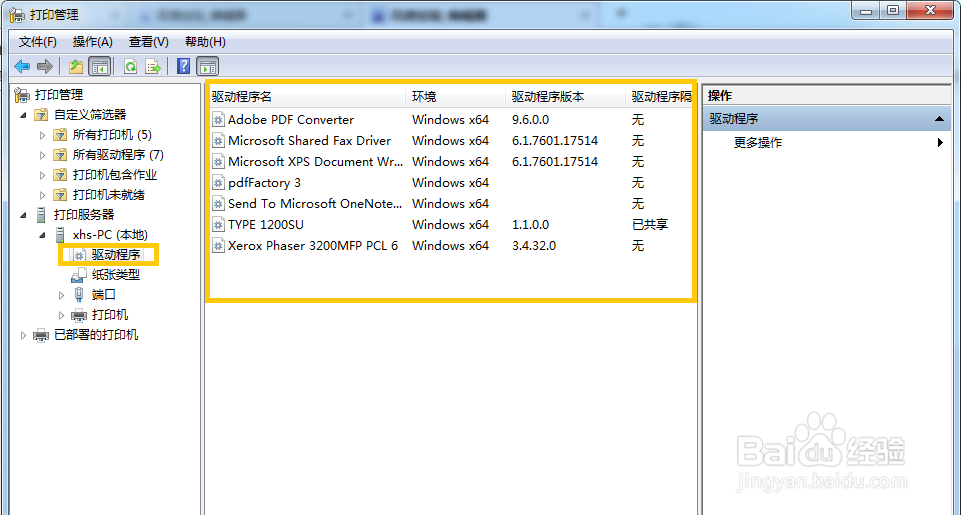961x515 pixels.
Task: Click the 已部署的打印机 icon
Action: click(40, 335)
